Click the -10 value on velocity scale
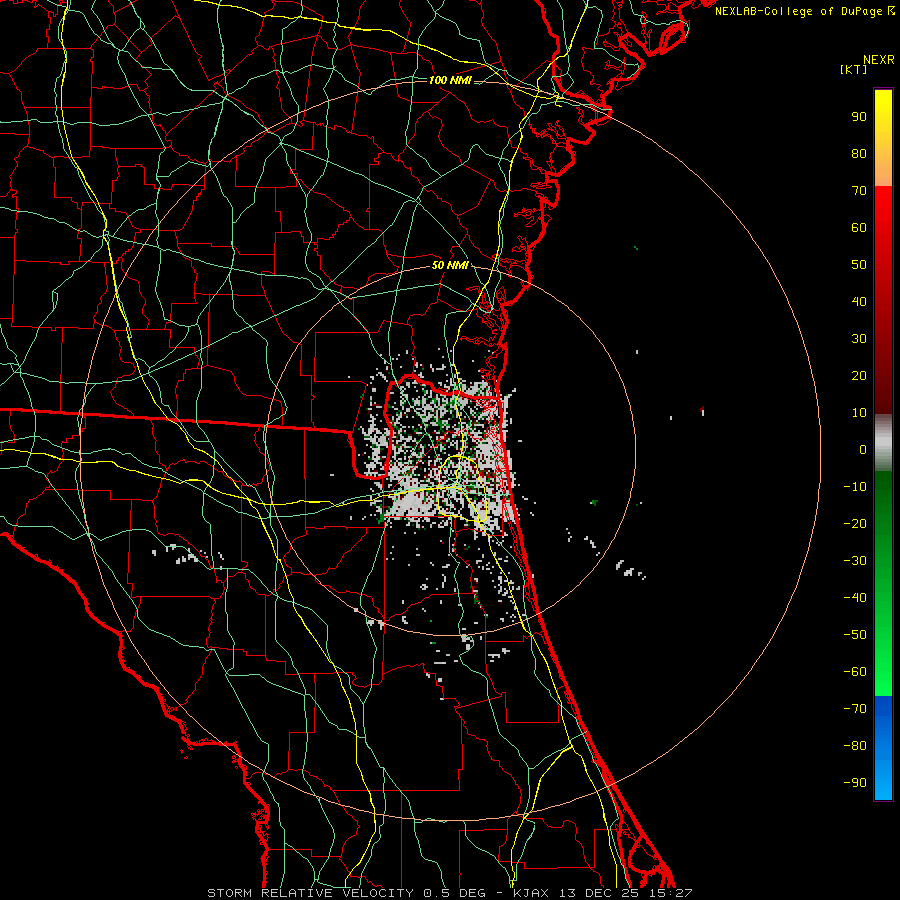 coord(855,487)
